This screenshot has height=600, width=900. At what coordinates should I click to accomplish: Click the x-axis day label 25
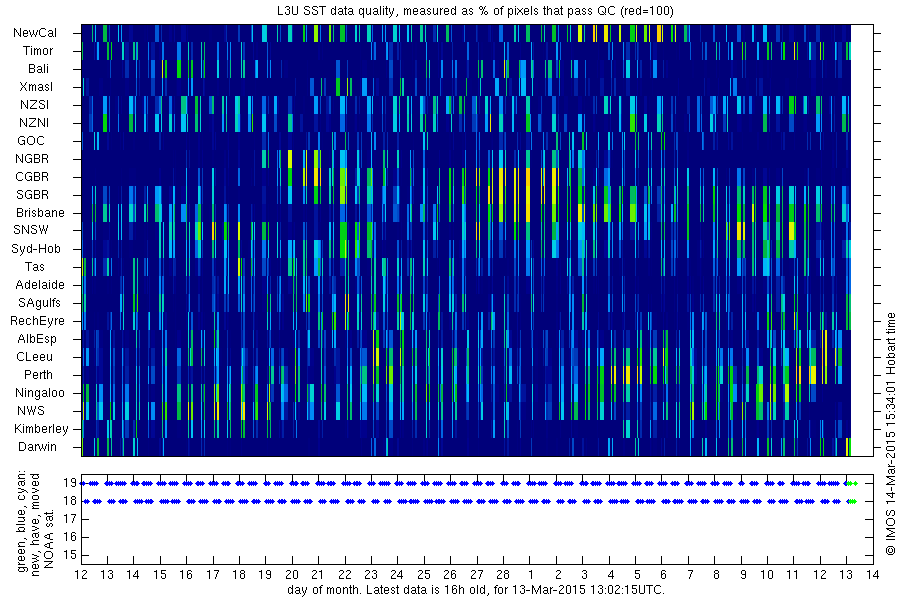click(x=424, y=575)
